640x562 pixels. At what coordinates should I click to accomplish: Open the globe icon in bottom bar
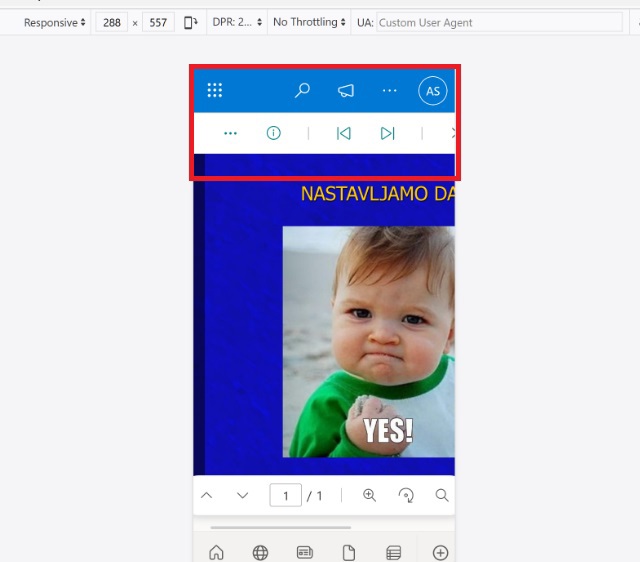point(260,553)
